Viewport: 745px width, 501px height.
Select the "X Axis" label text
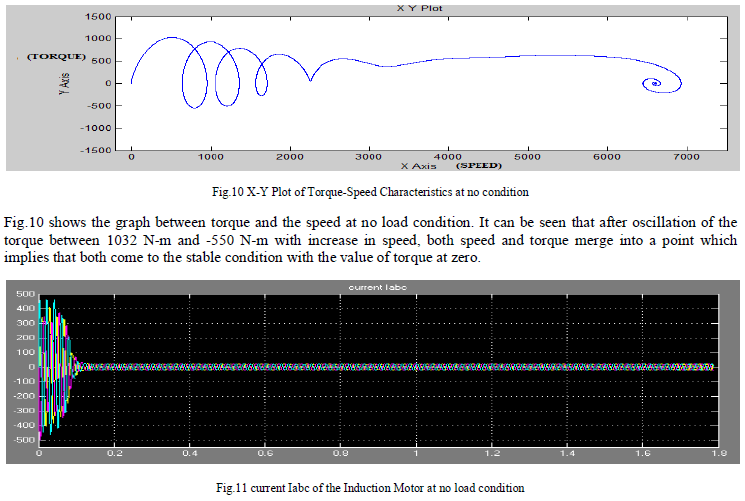tap(419, 165)
